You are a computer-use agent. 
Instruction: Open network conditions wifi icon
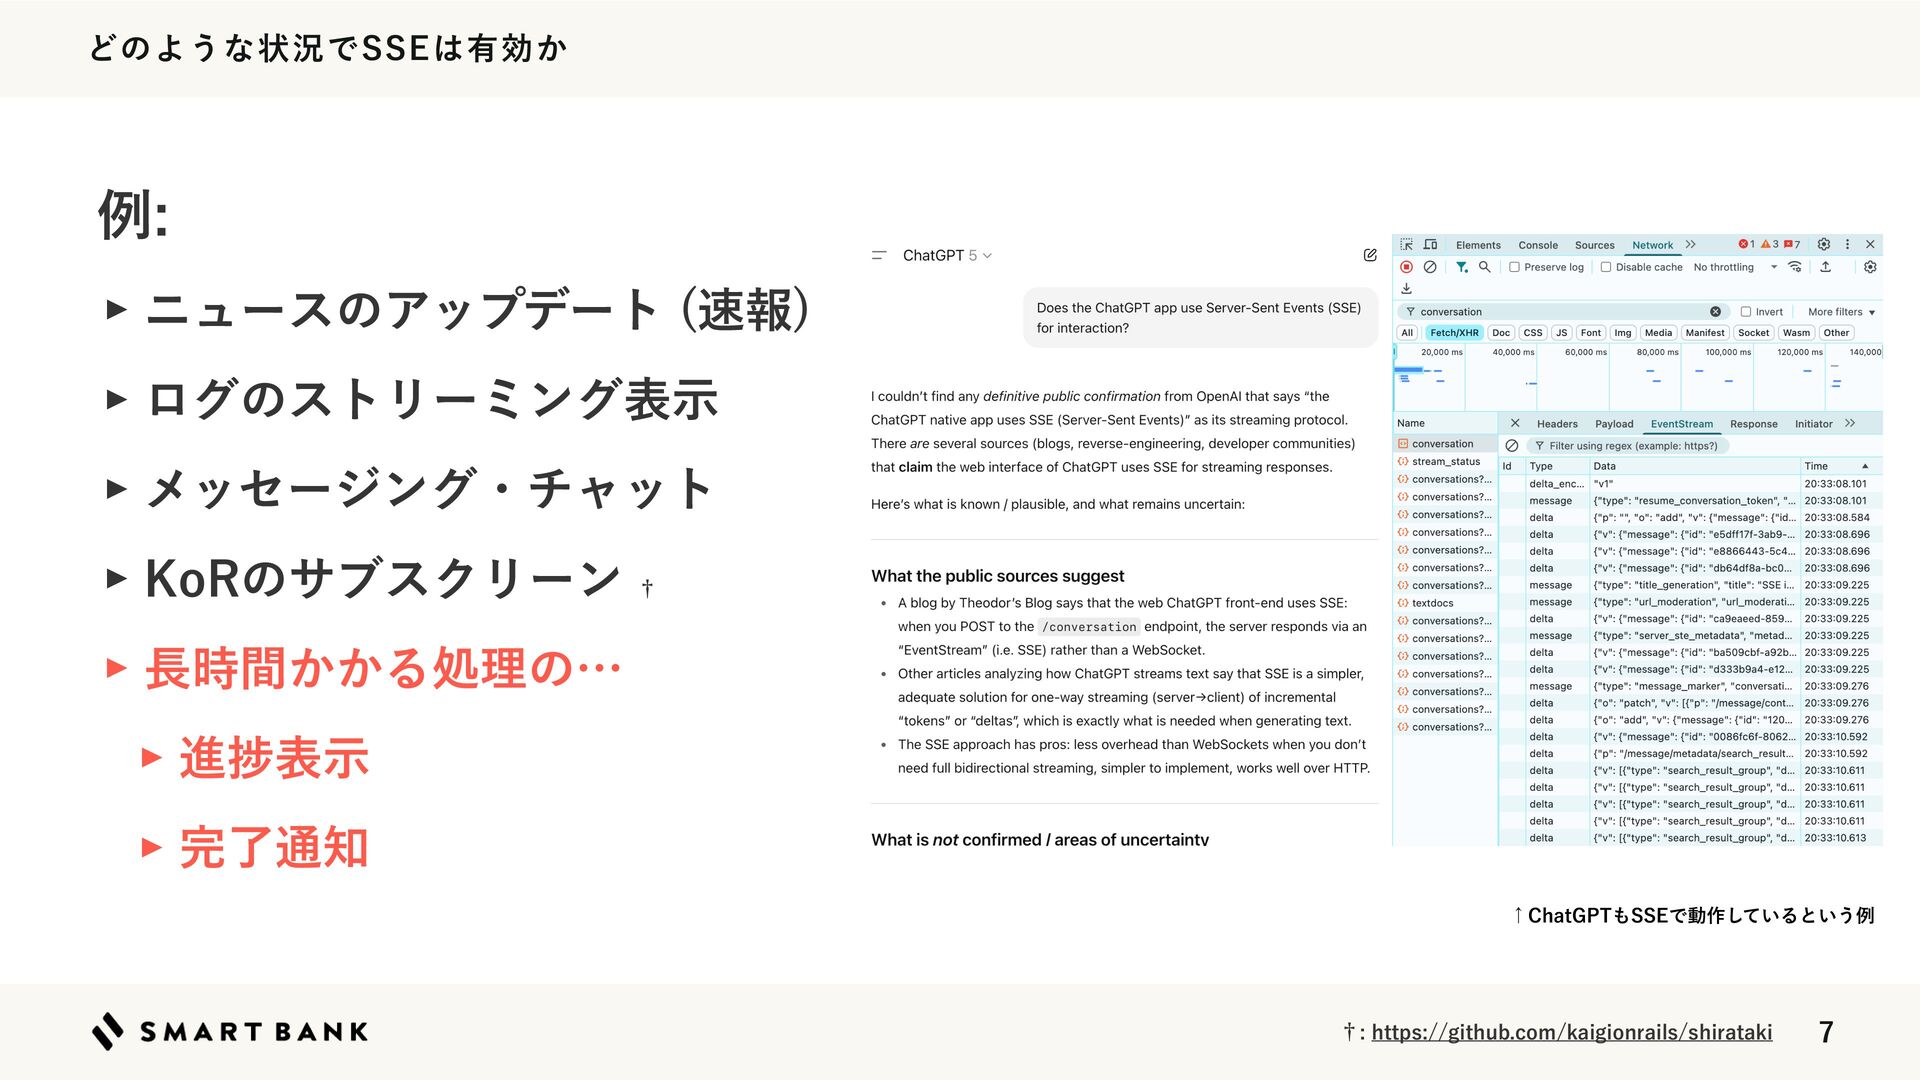[1795, 267]
